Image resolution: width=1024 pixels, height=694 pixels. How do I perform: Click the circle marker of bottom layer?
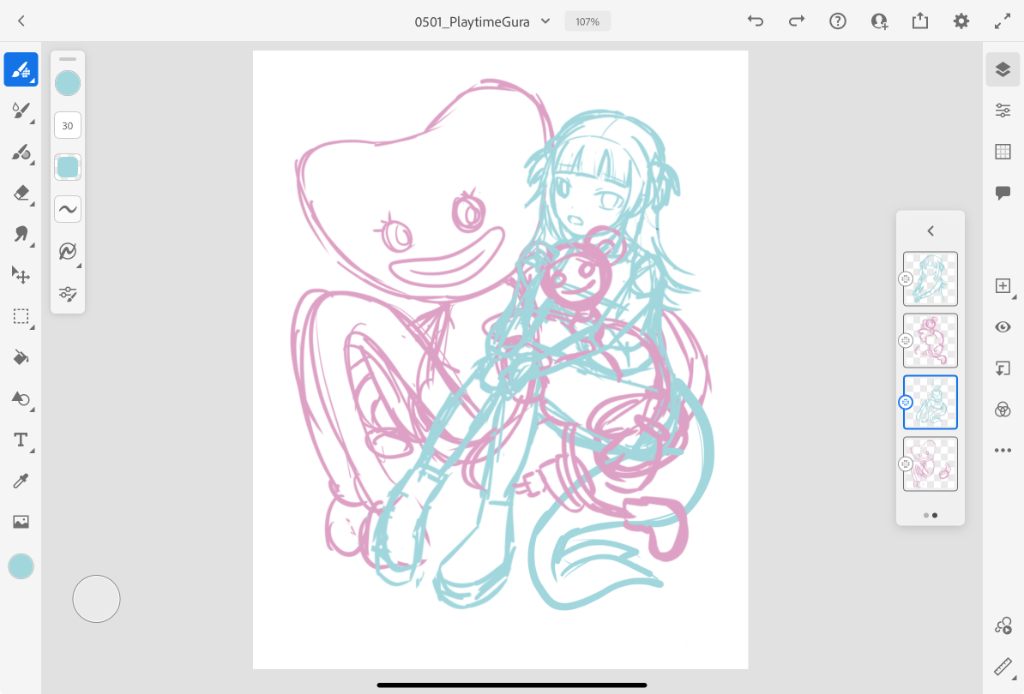coord(905,464)
